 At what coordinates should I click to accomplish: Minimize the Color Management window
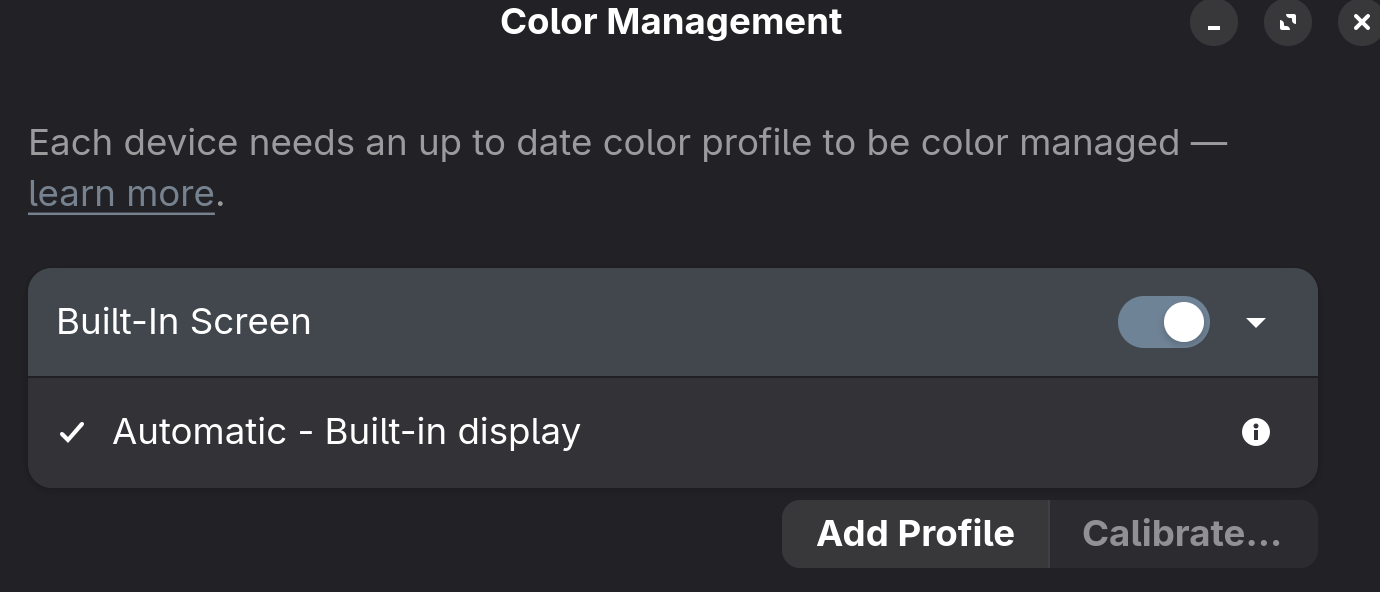tap(1214, 23)
